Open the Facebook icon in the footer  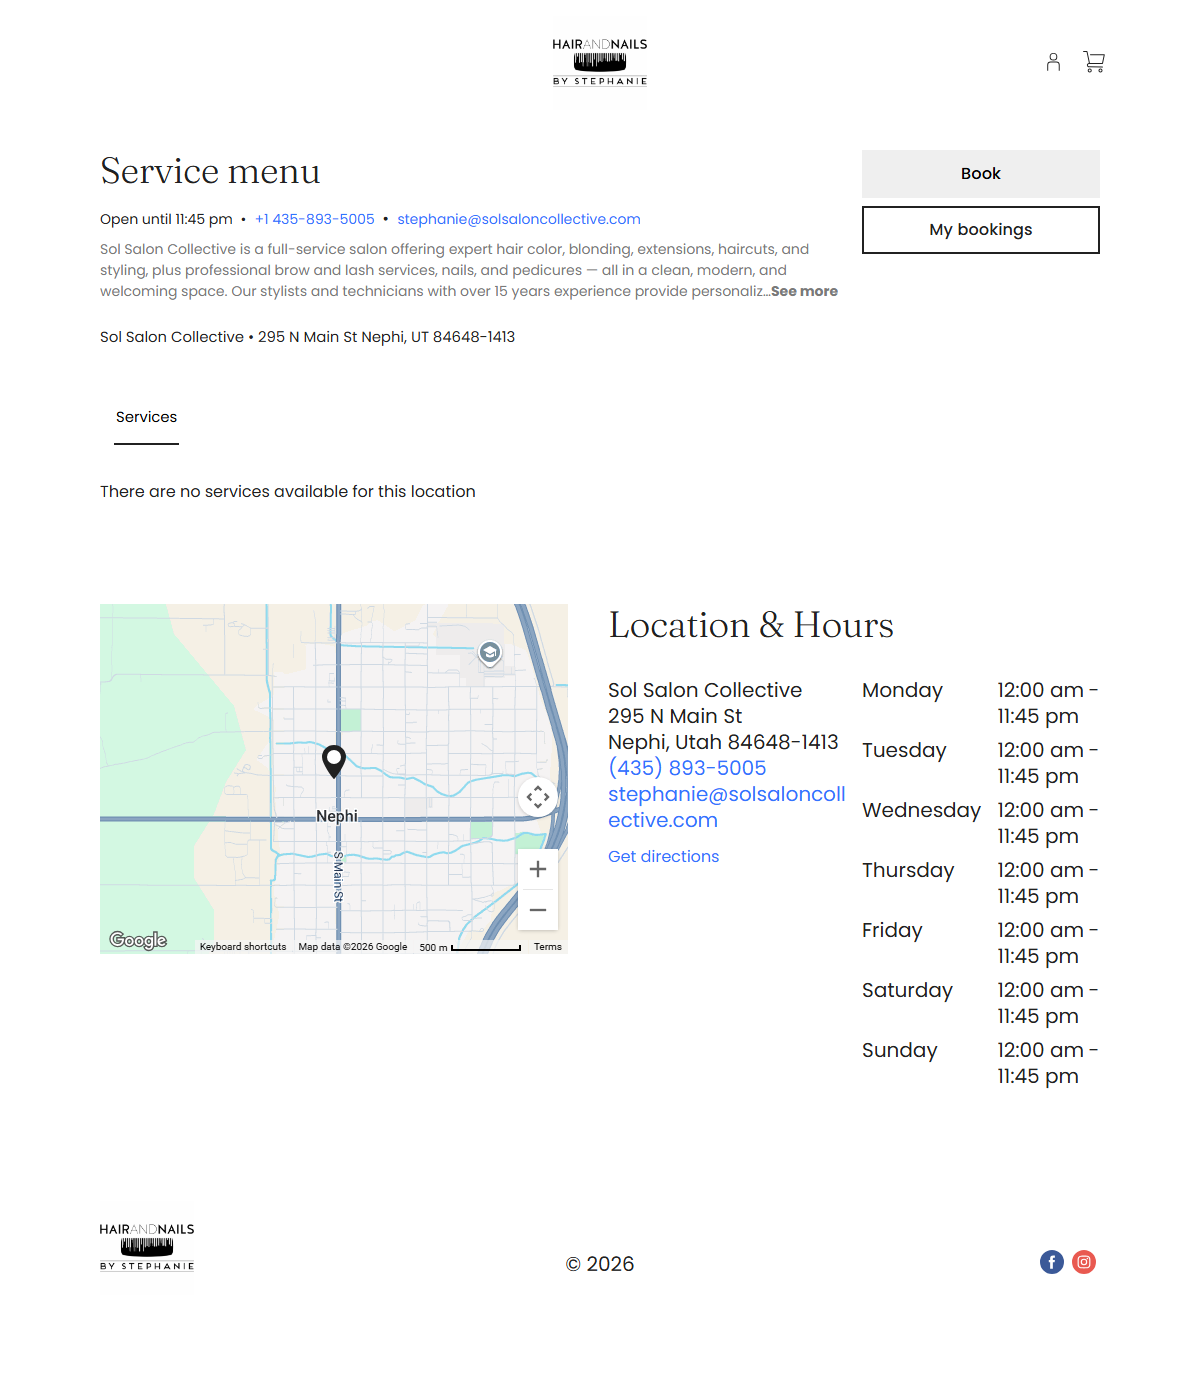point(1052,1262)
